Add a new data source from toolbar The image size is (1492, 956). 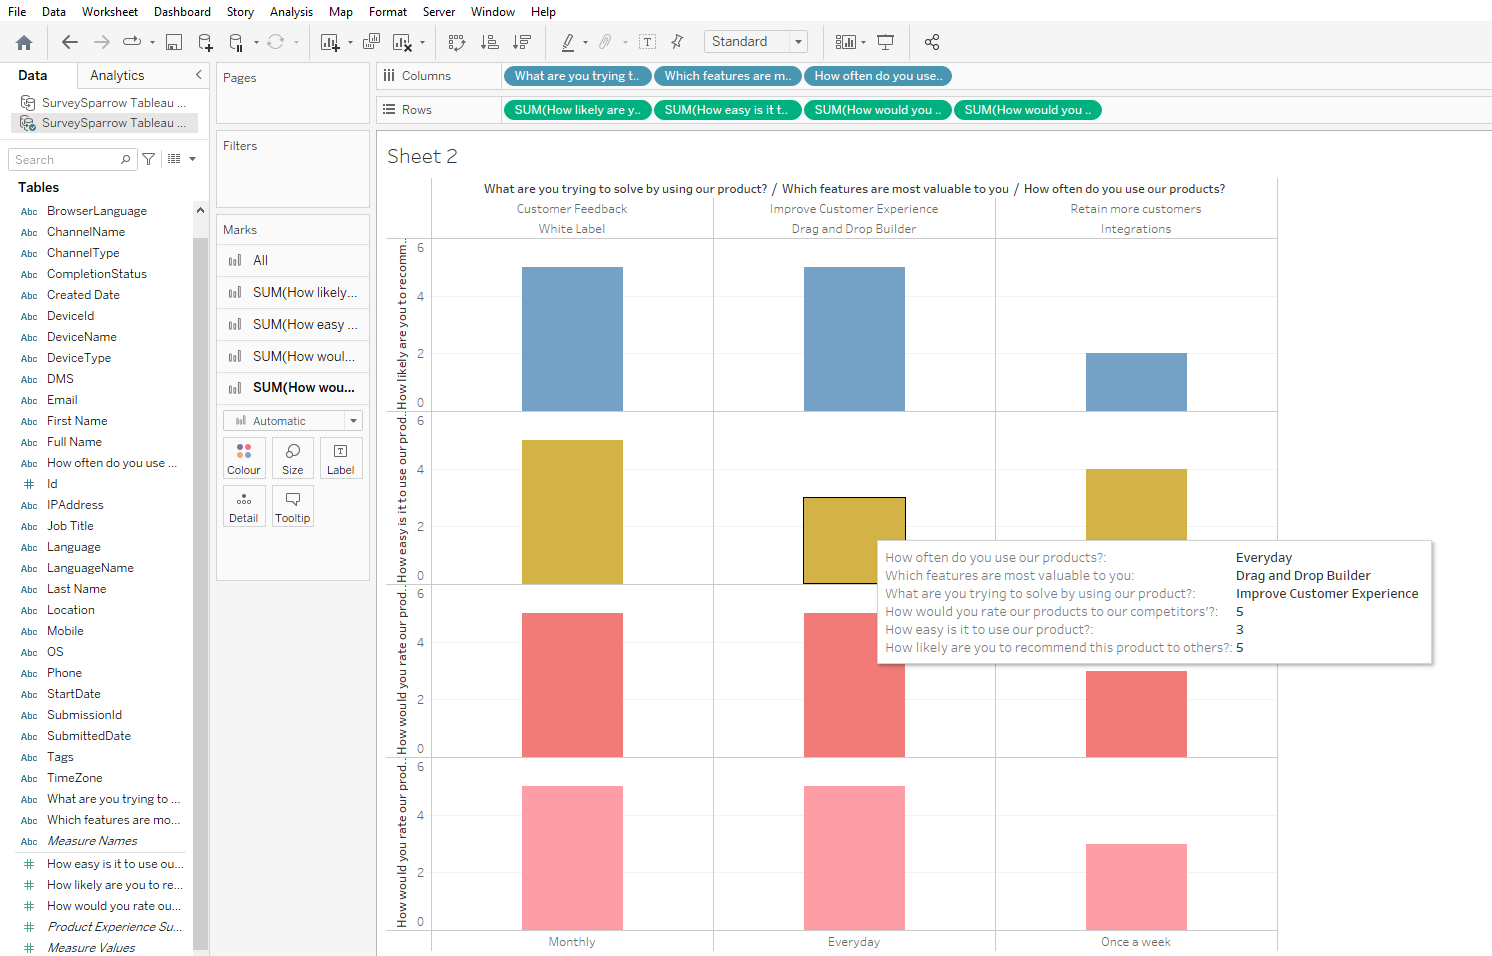(205, 42)
